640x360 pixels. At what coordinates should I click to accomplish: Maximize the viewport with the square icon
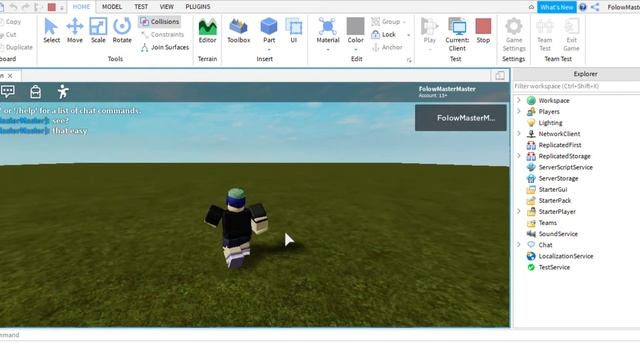point(500,76)
